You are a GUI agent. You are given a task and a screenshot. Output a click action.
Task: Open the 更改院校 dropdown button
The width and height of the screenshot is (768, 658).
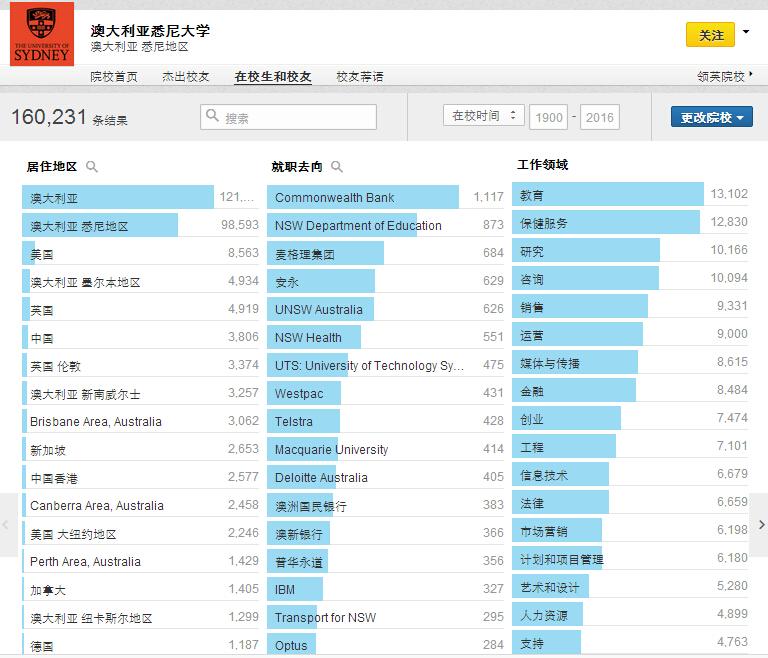point(712,117)
